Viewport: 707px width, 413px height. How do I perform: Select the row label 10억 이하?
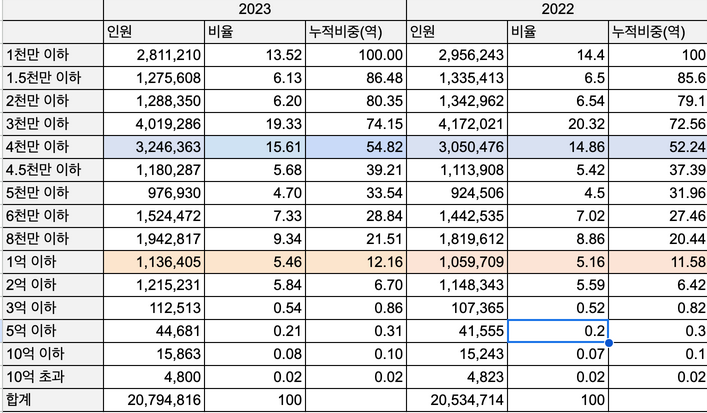point(53,354)
